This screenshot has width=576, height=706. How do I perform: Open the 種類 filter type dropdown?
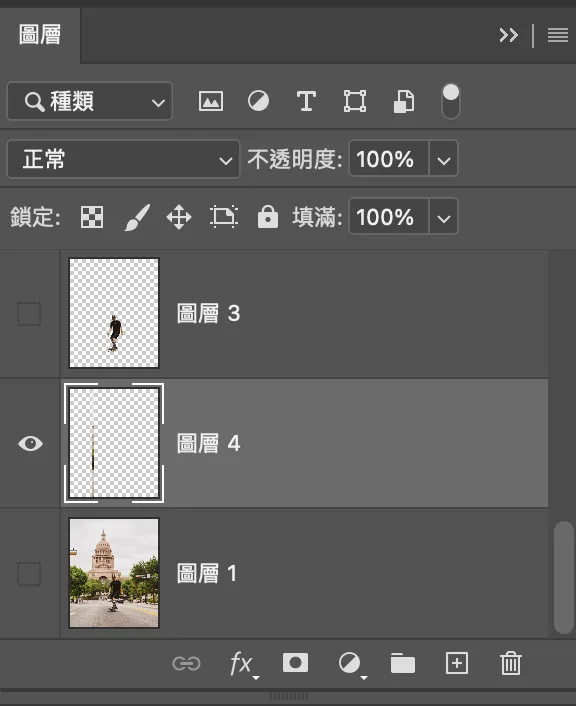point(90,101)
